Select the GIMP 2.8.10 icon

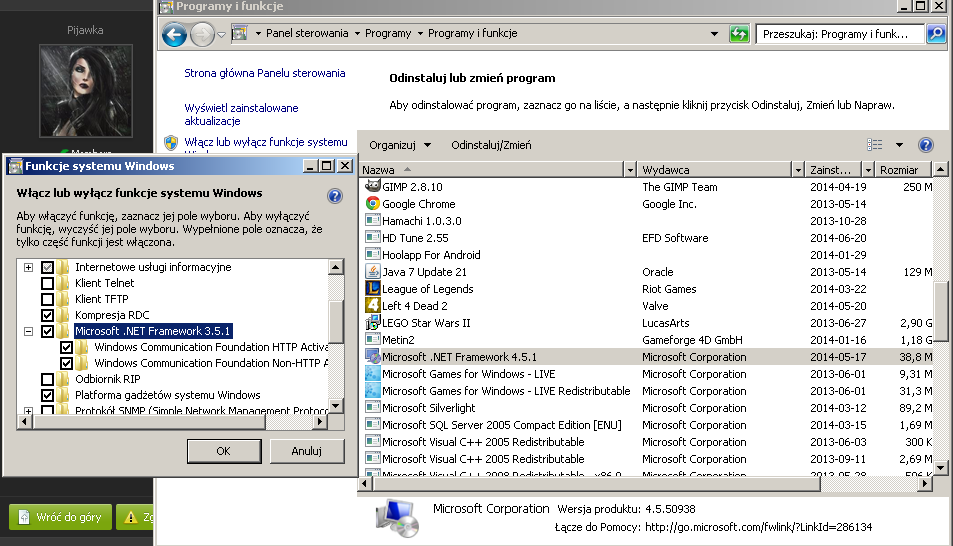tap(373, 186)
